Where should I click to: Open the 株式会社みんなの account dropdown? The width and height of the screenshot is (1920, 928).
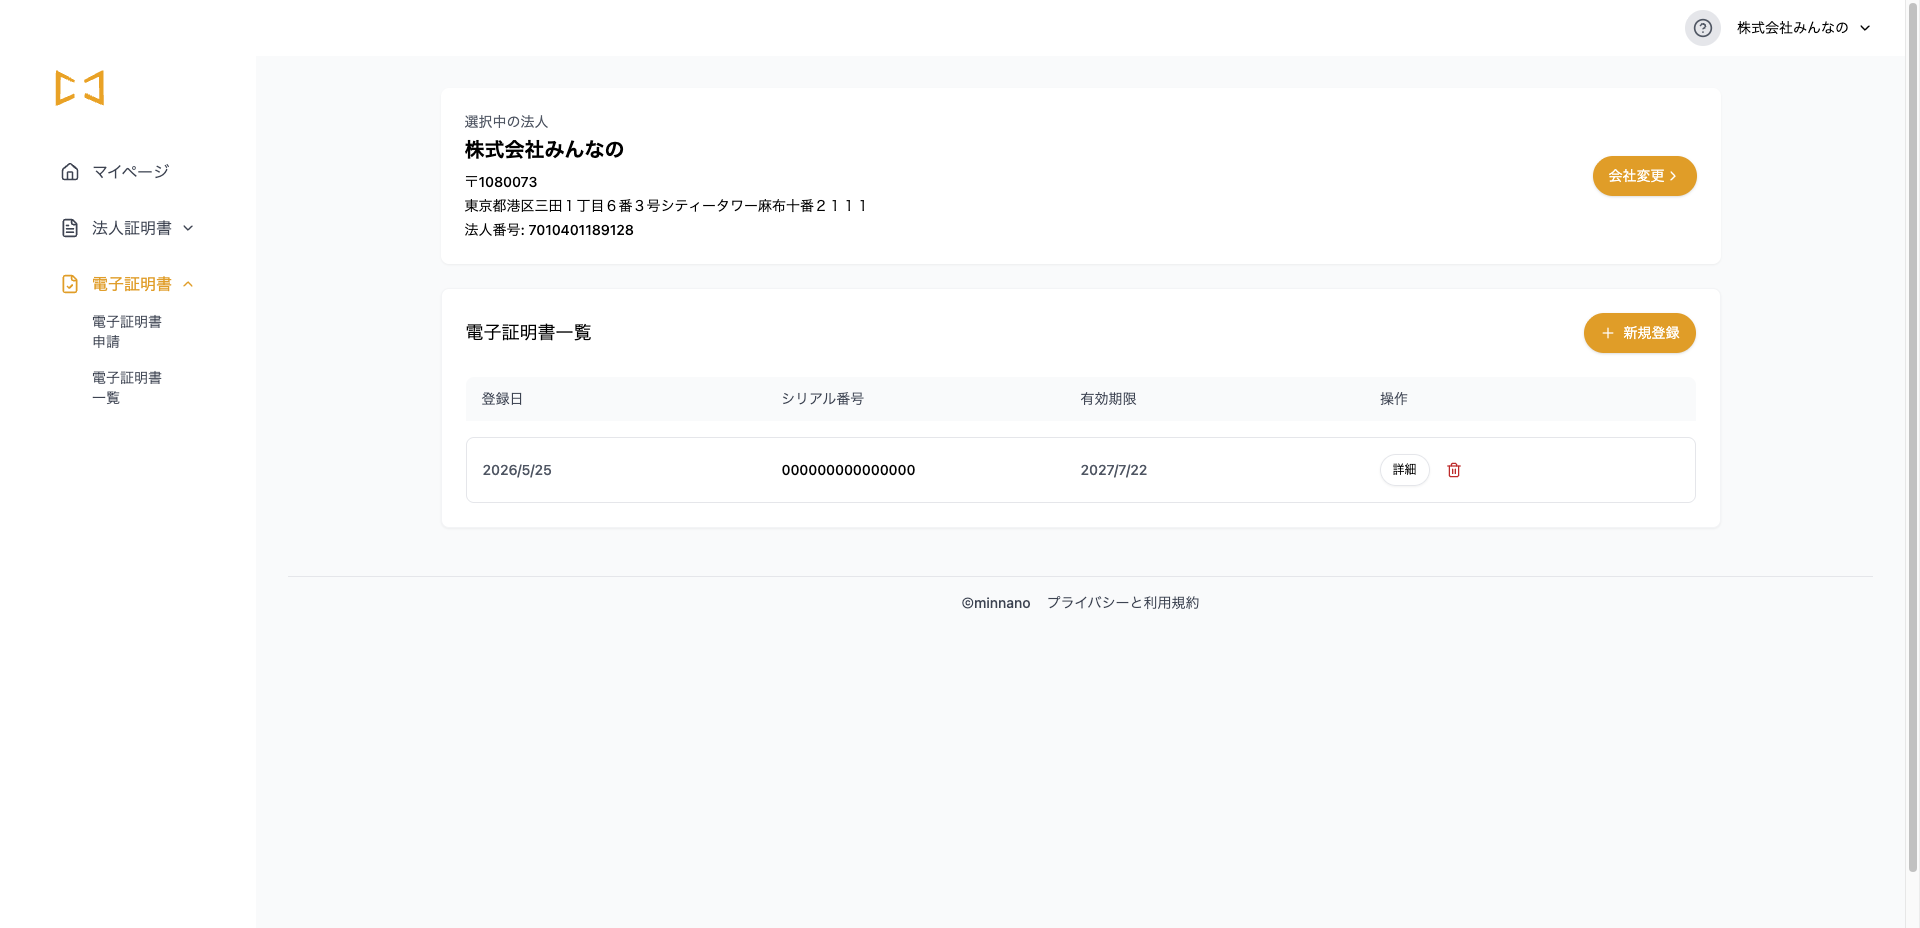point(1803,28)
